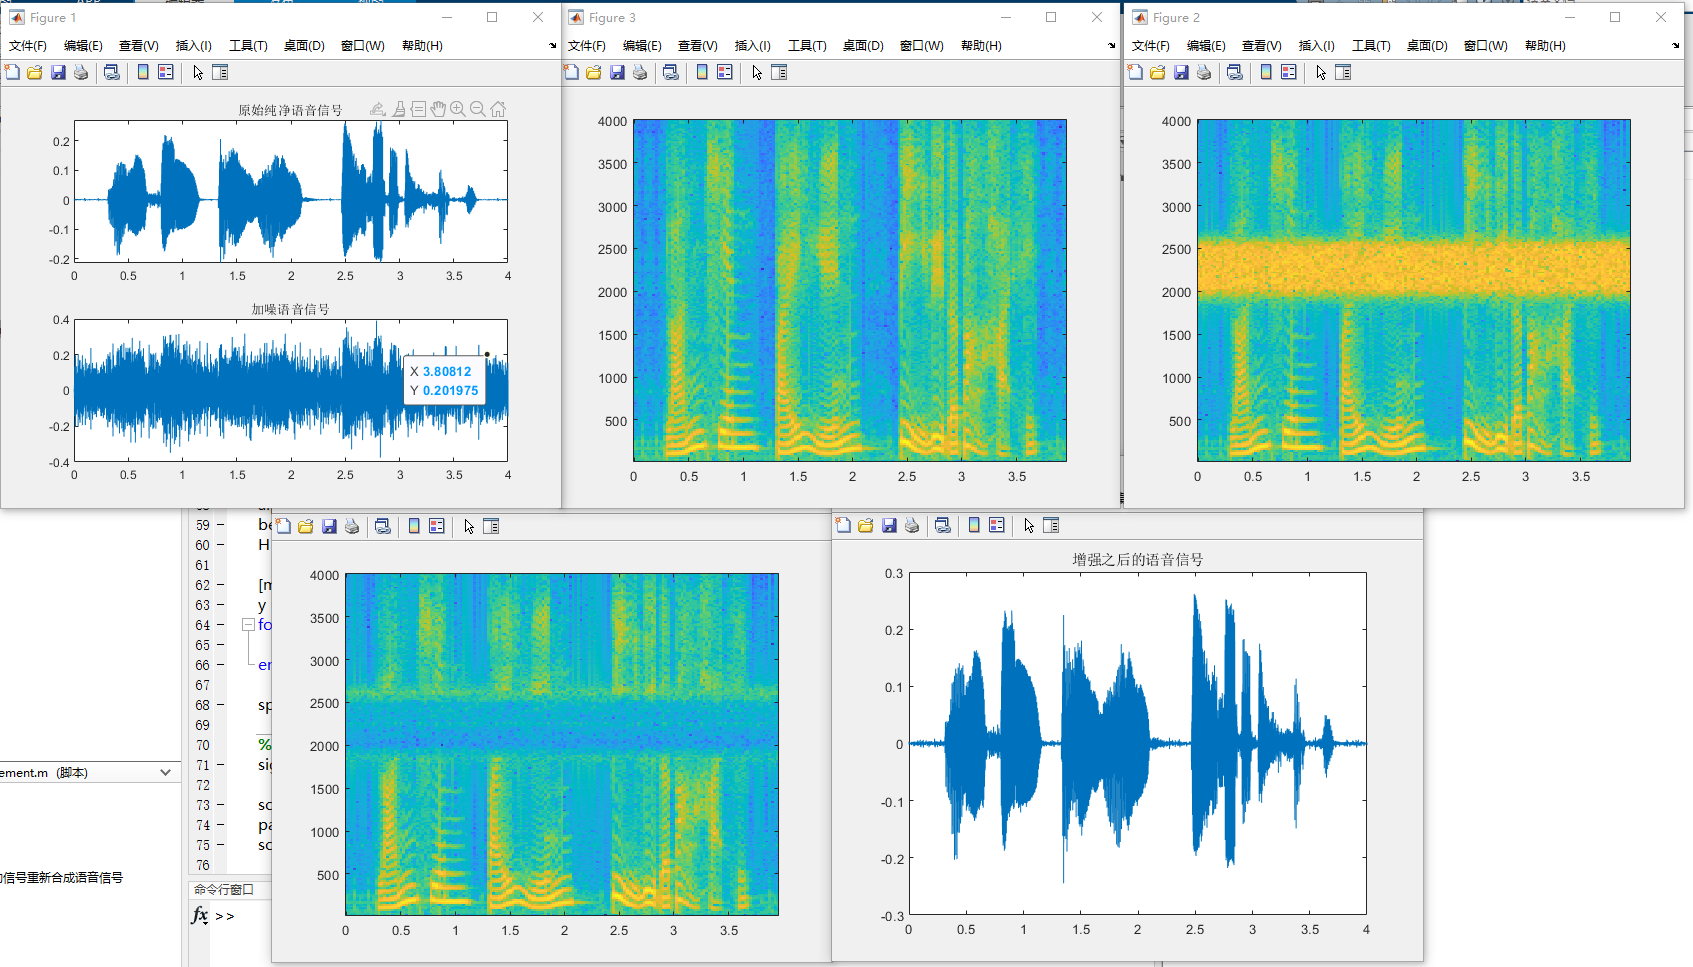1693x967 pixels.
Task: Click the 增强之后的语音信号 plot title
Action: [1138, 559]
